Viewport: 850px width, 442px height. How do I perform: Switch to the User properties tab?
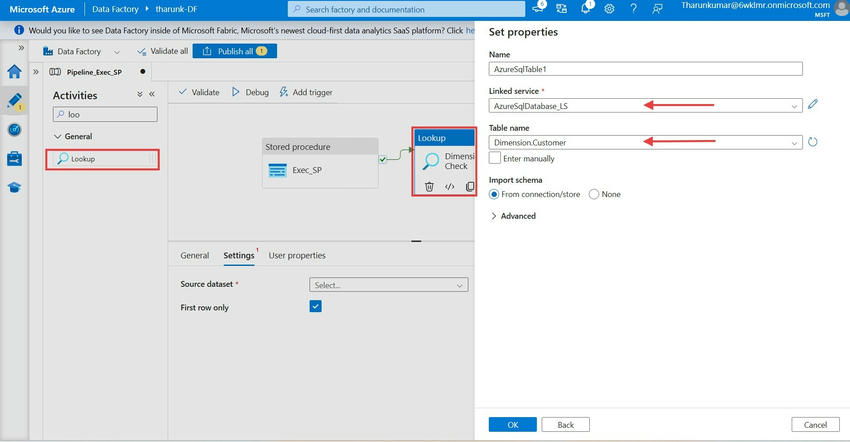(x=297, y=255)
